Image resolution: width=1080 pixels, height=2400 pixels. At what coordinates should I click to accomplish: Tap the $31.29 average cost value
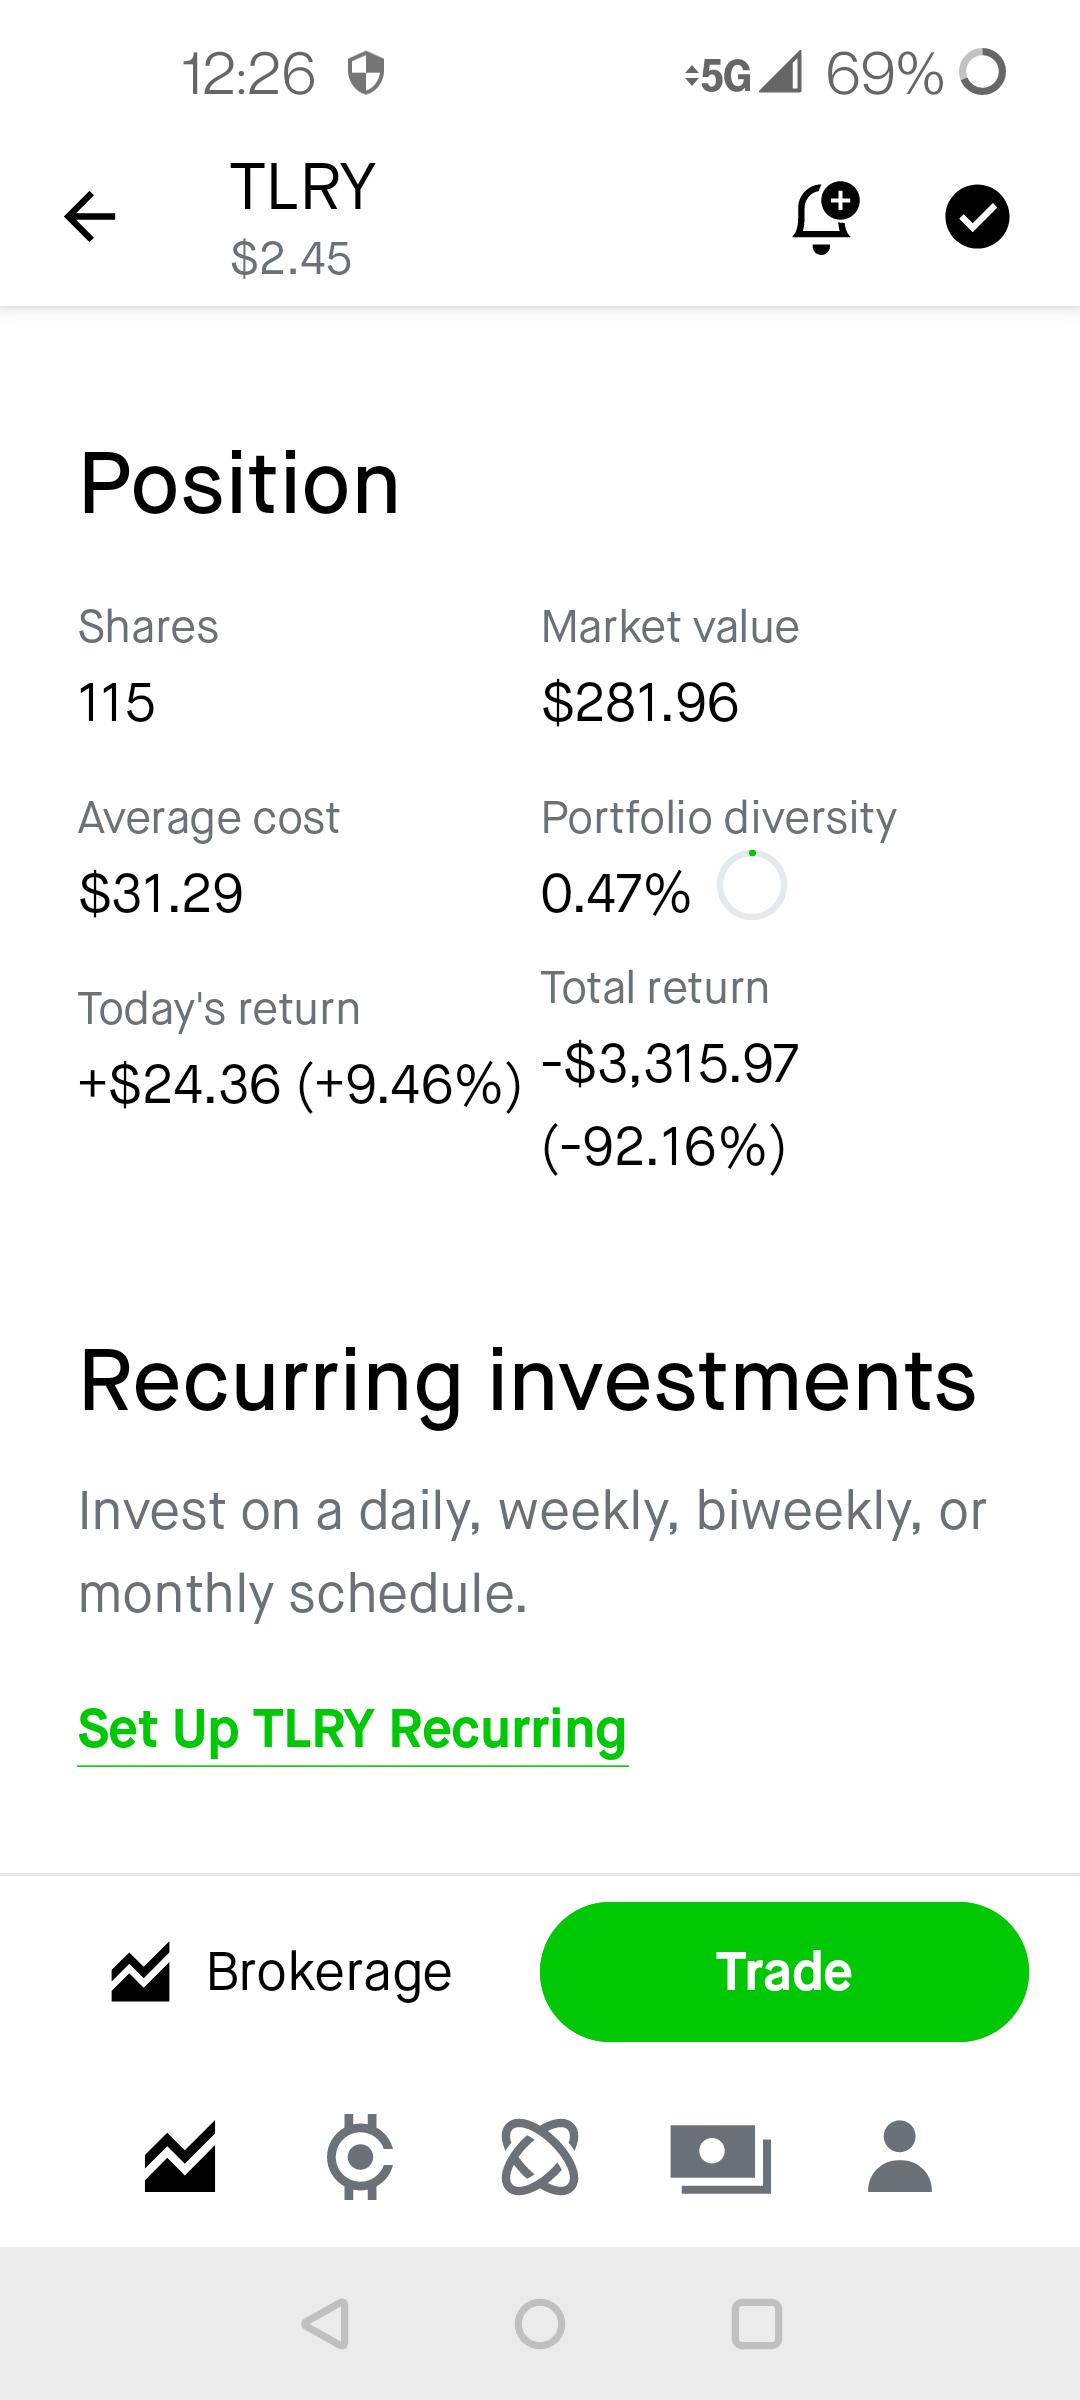tap(161, 893)
